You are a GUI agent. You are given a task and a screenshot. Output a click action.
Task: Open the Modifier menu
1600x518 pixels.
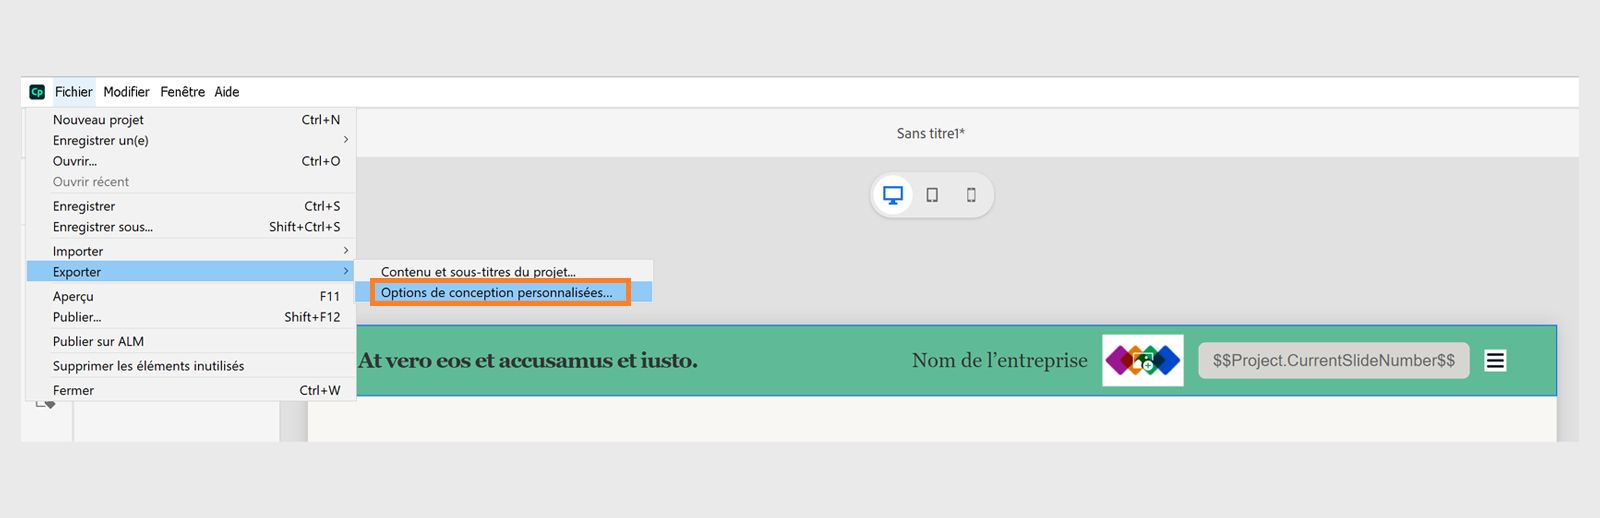126,92
